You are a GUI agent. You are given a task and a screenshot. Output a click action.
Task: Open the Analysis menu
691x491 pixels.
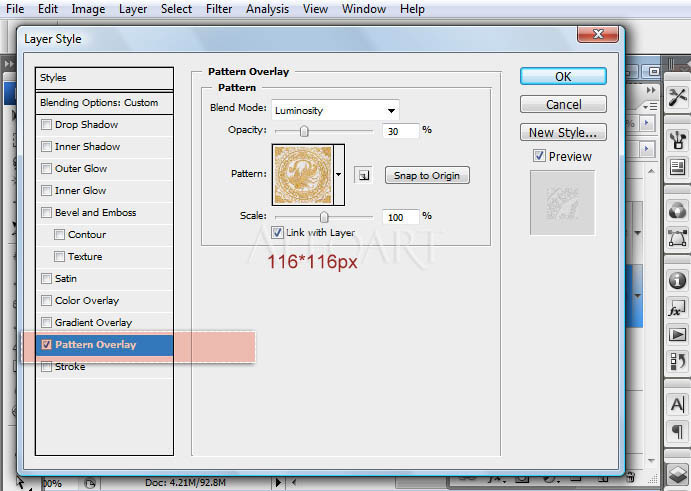268,9
